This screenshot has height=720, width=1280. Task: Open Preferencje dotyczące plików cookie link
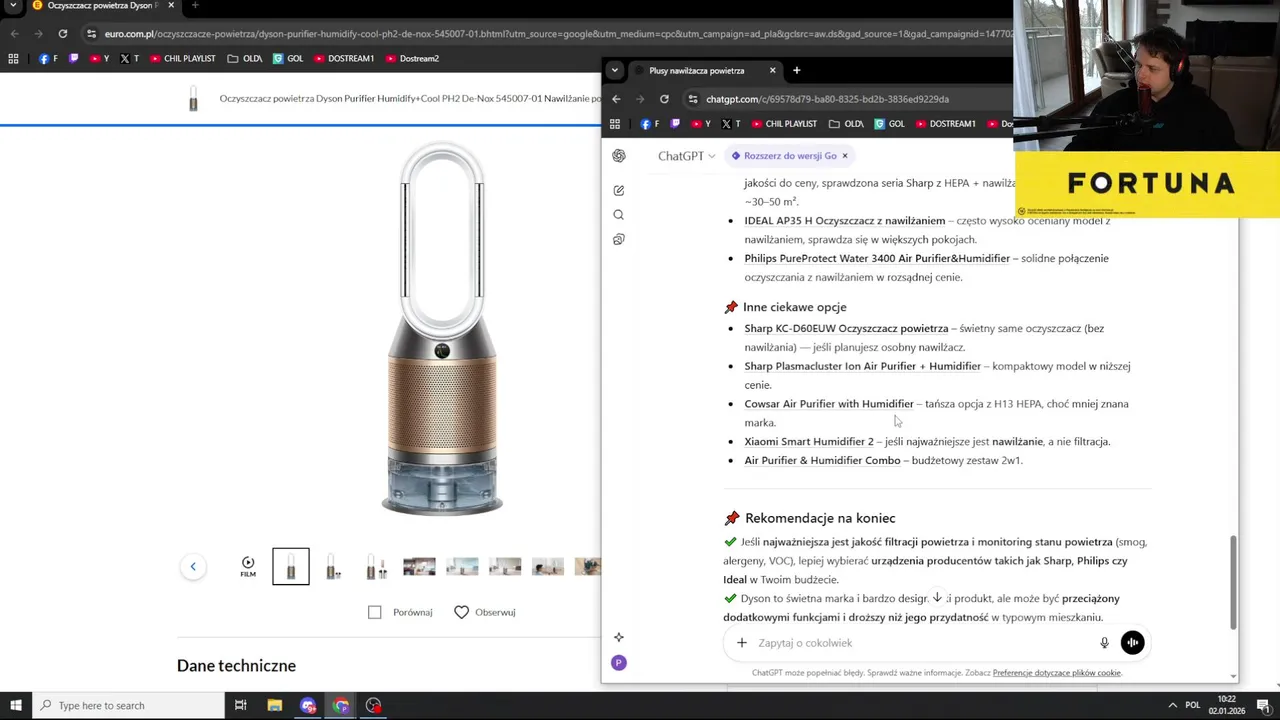(x=1057, y=673)
